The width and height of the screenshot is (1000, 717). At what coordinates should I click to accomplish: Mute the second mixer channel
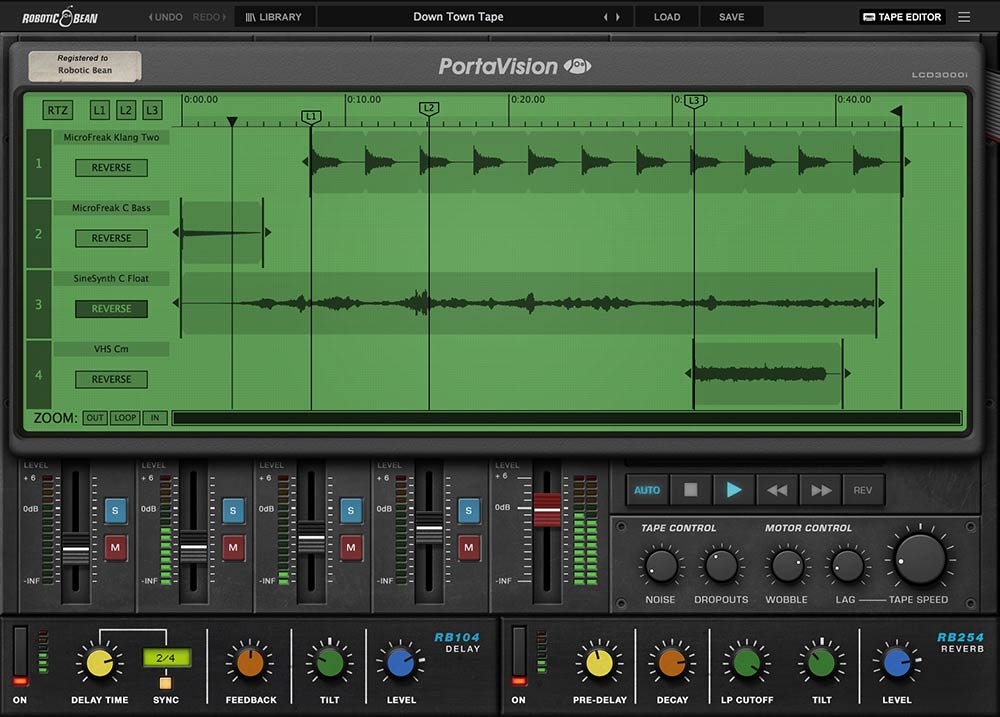(x=233, y=548)
